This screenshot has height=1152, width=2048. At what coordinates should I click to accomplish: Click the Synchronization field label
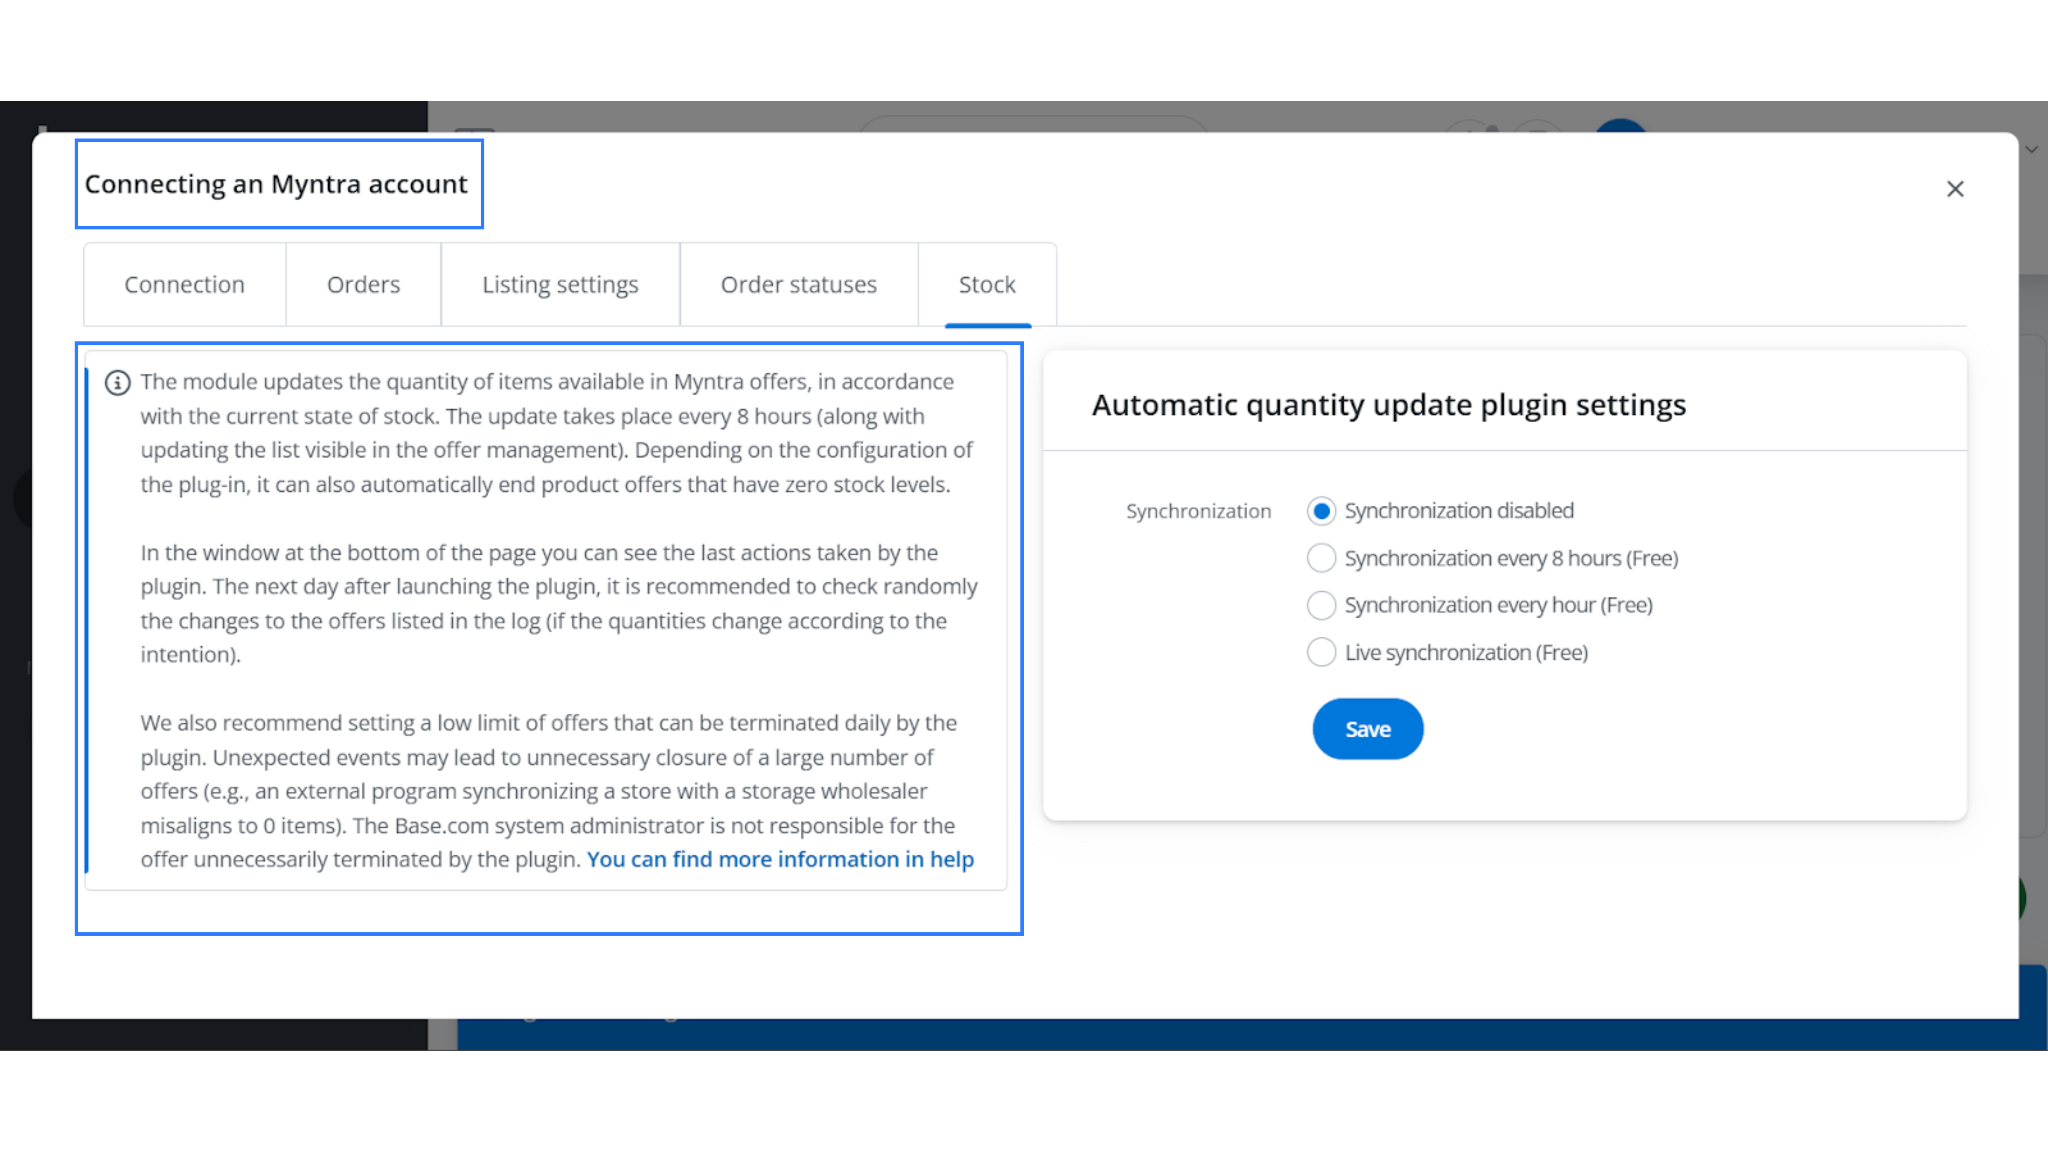click(1198, 512)
